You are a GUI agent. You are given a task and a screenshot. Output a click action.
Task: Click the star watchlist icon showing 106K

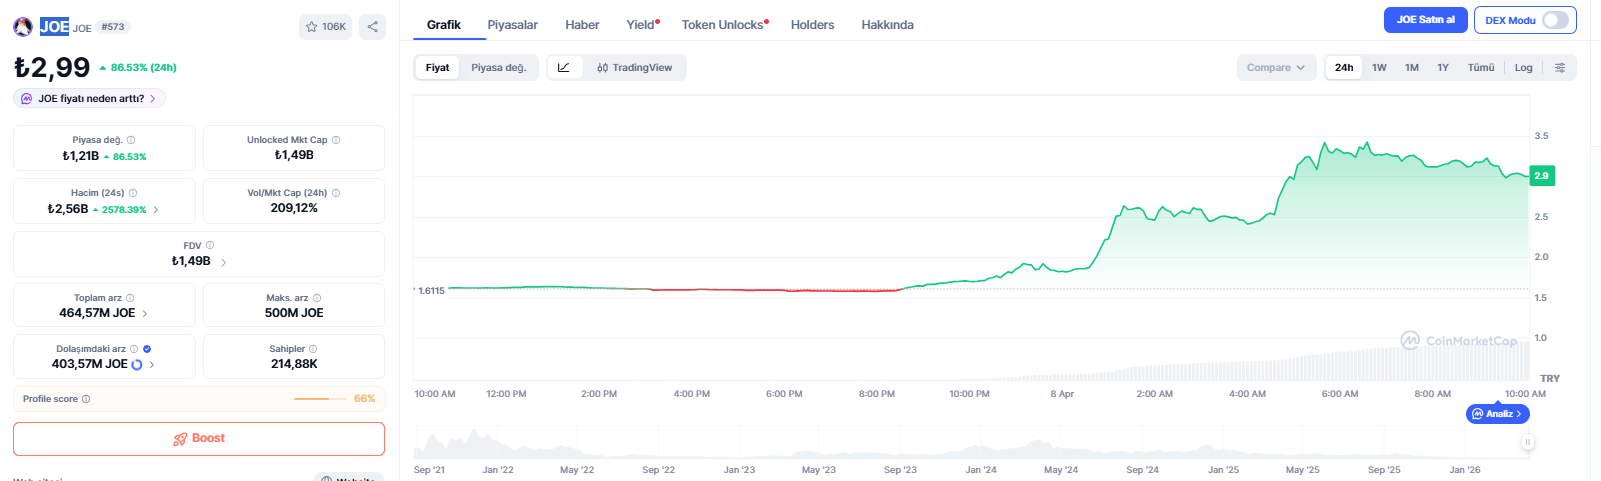tap(325, 27)
